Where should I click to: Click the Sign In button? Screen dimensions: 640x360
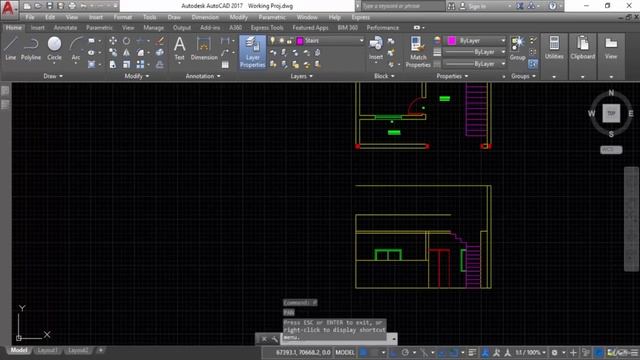point(473,6)
